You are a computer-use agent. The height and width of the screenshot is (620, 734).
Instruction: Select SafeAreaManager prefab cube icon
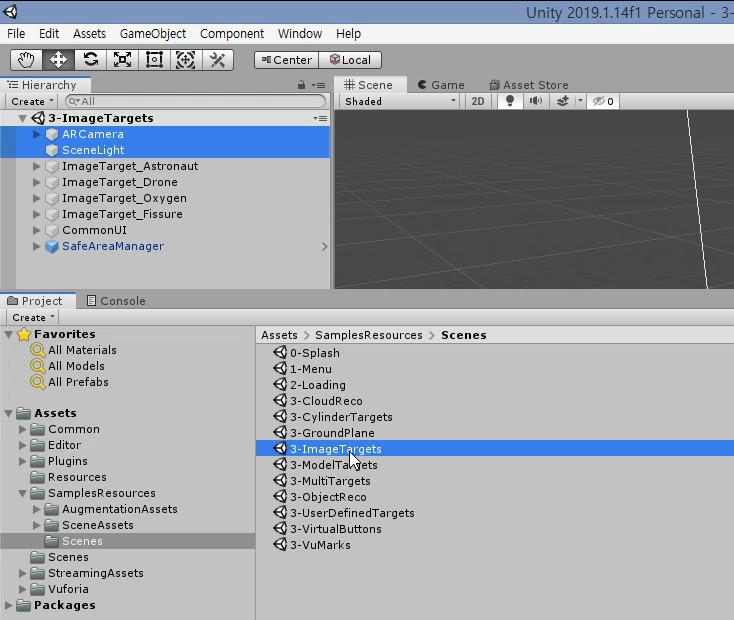pyautogui.click(x=51, y=246)
